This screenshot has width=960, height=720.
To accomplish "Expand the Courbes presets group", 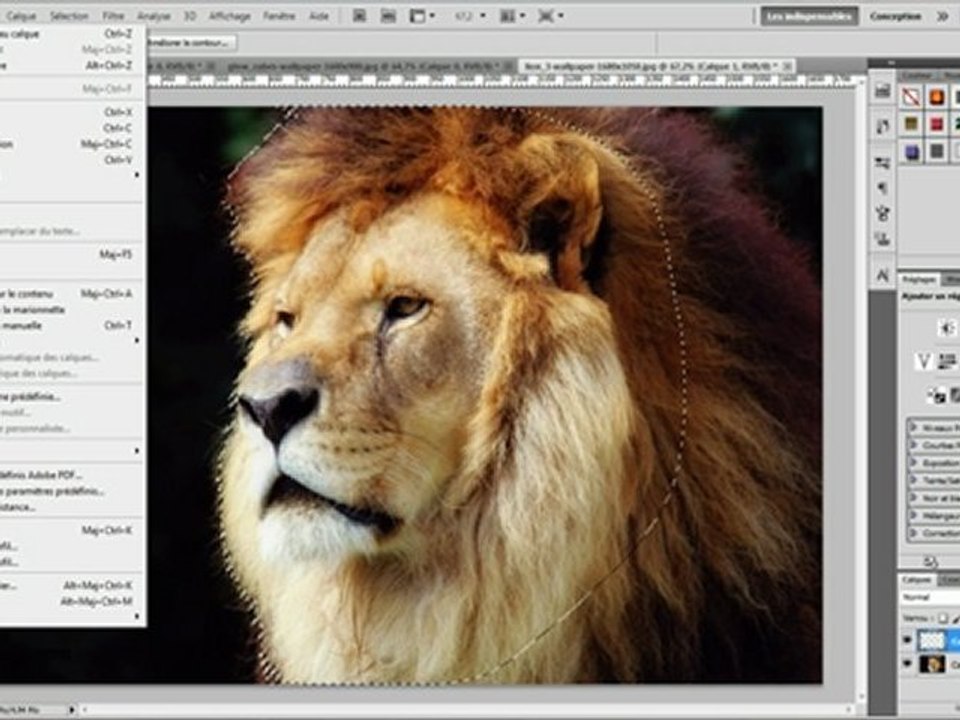I will click(x=915, y=444).
